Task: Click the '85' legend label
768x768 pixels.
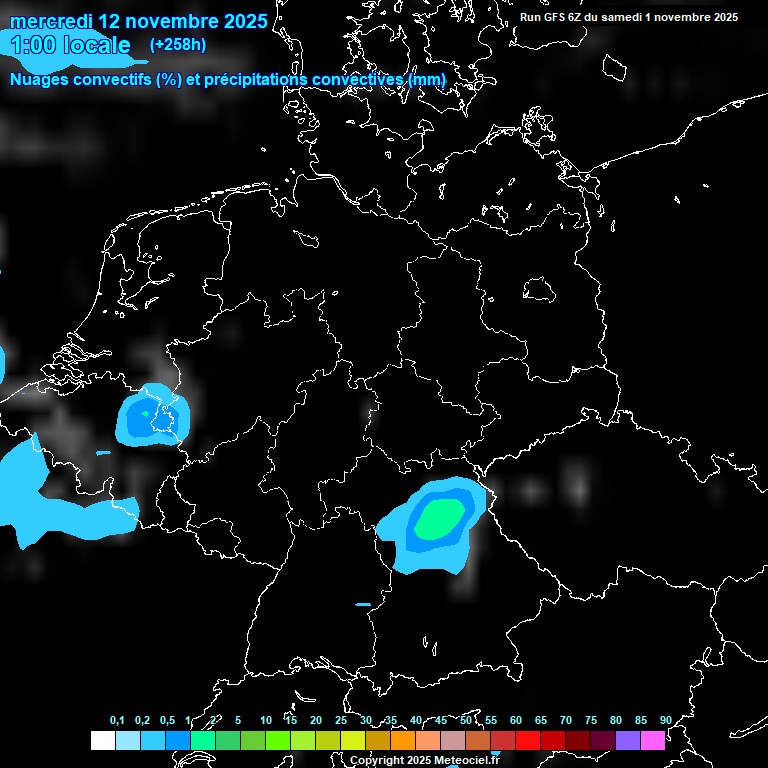Action: 641,720
